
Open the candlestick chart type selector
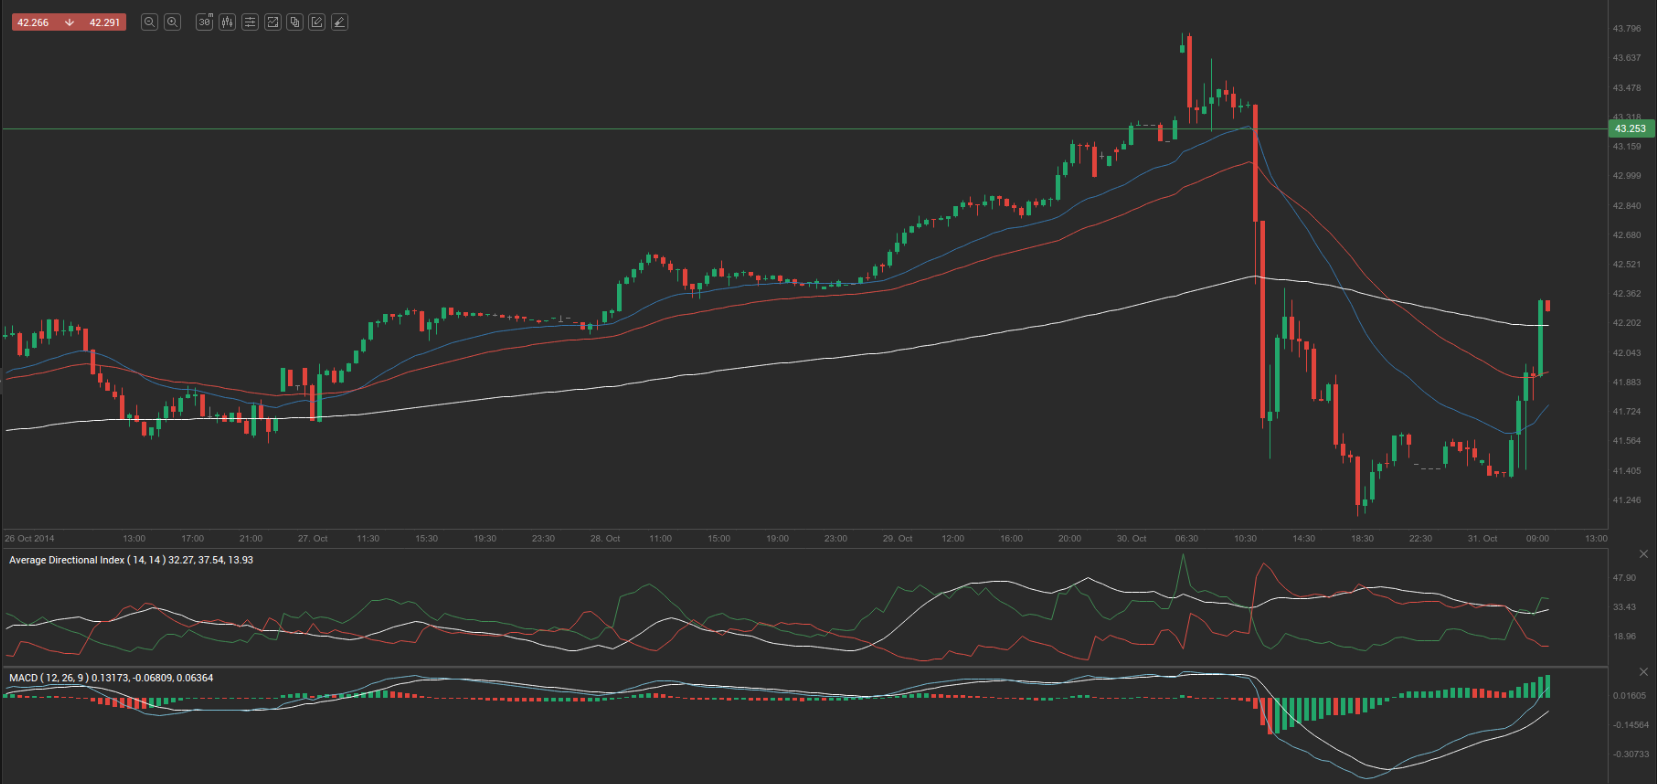point(227,22)
